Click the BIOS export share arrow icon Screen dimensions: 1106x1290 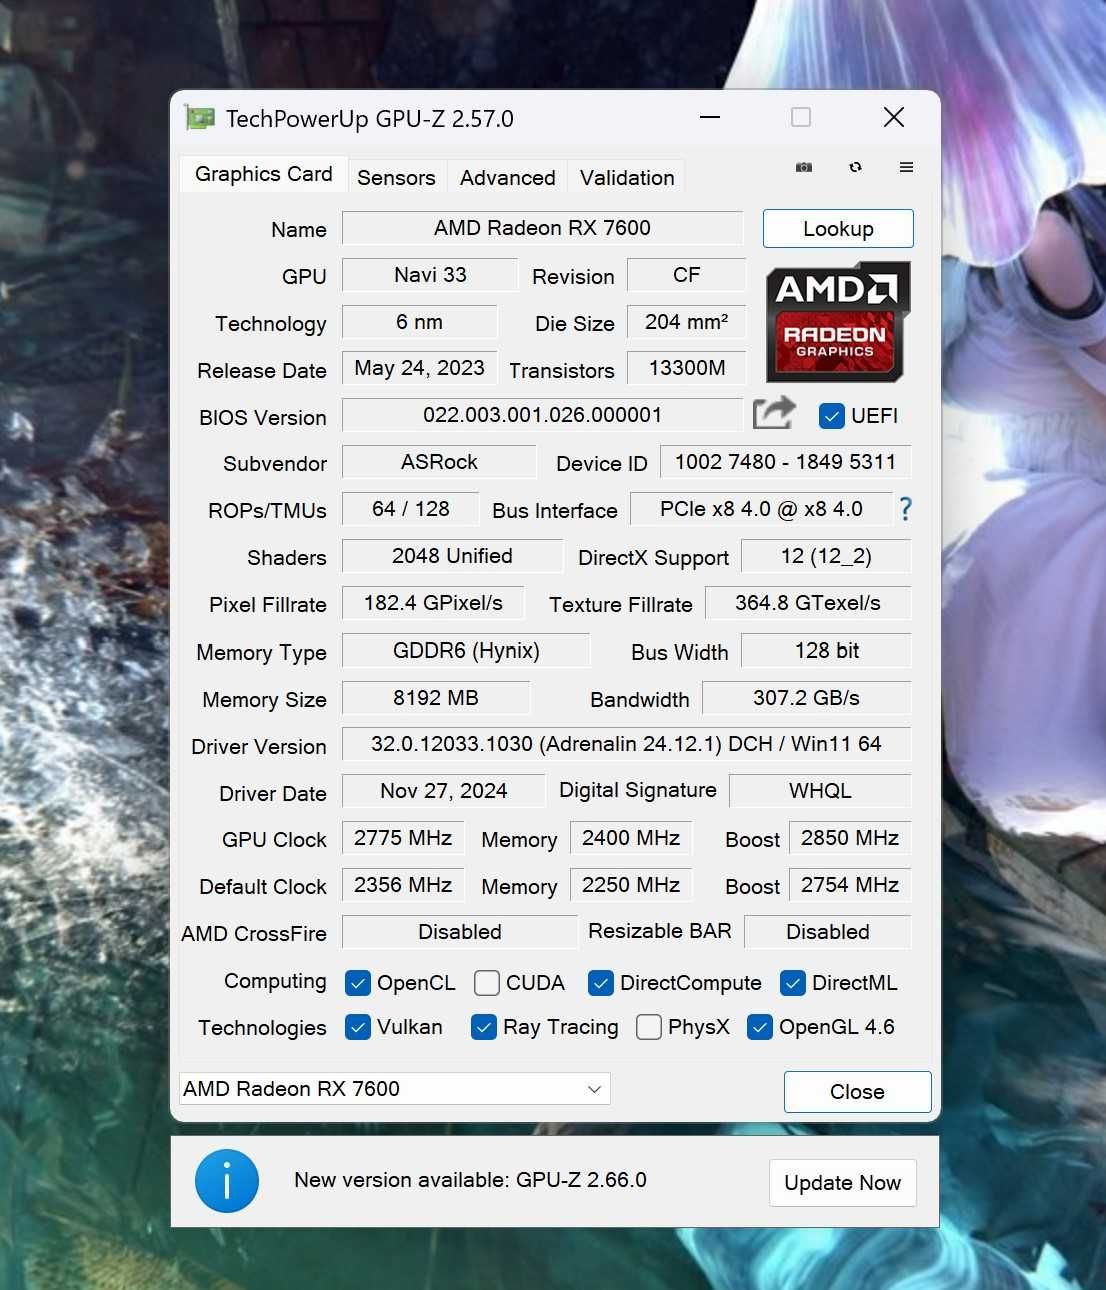pos(774,413)
